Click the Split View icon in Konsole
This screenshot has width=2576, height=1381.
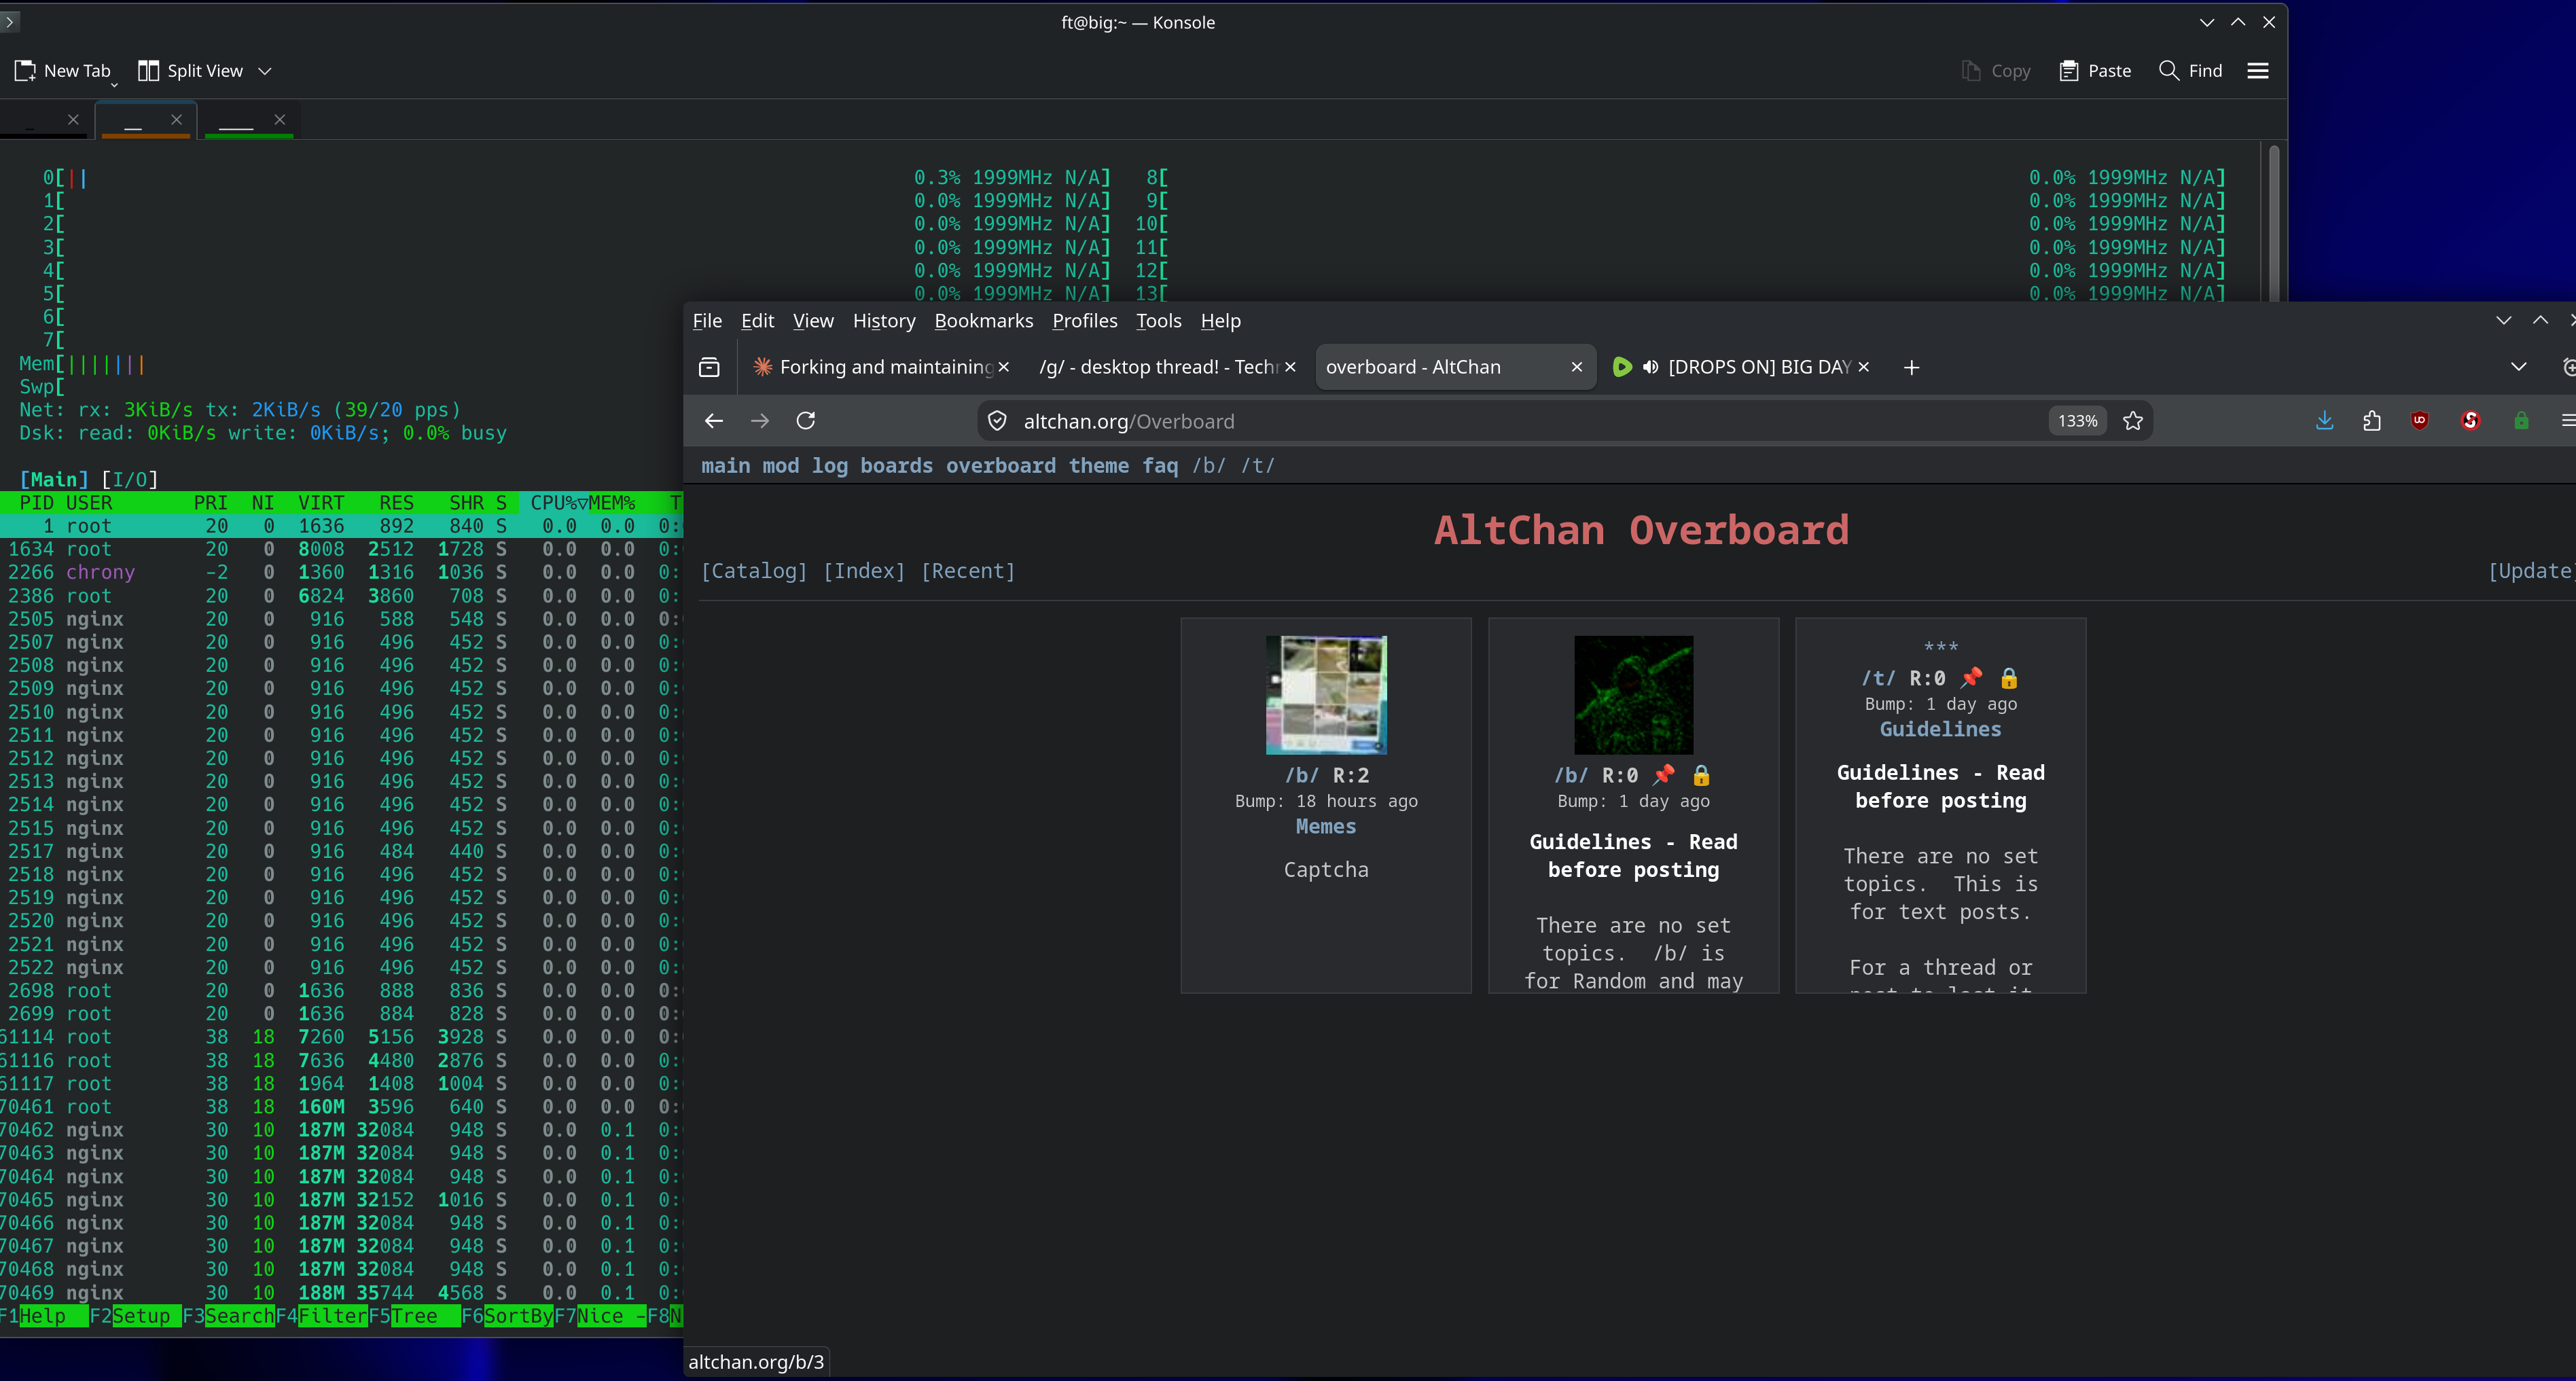point(148,71)
